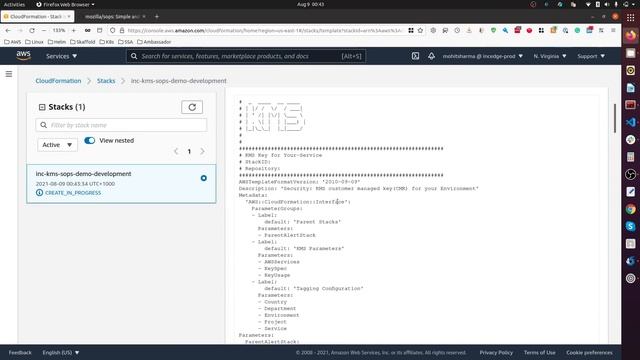Open the Ubuntu applications grid

point(631,17)
